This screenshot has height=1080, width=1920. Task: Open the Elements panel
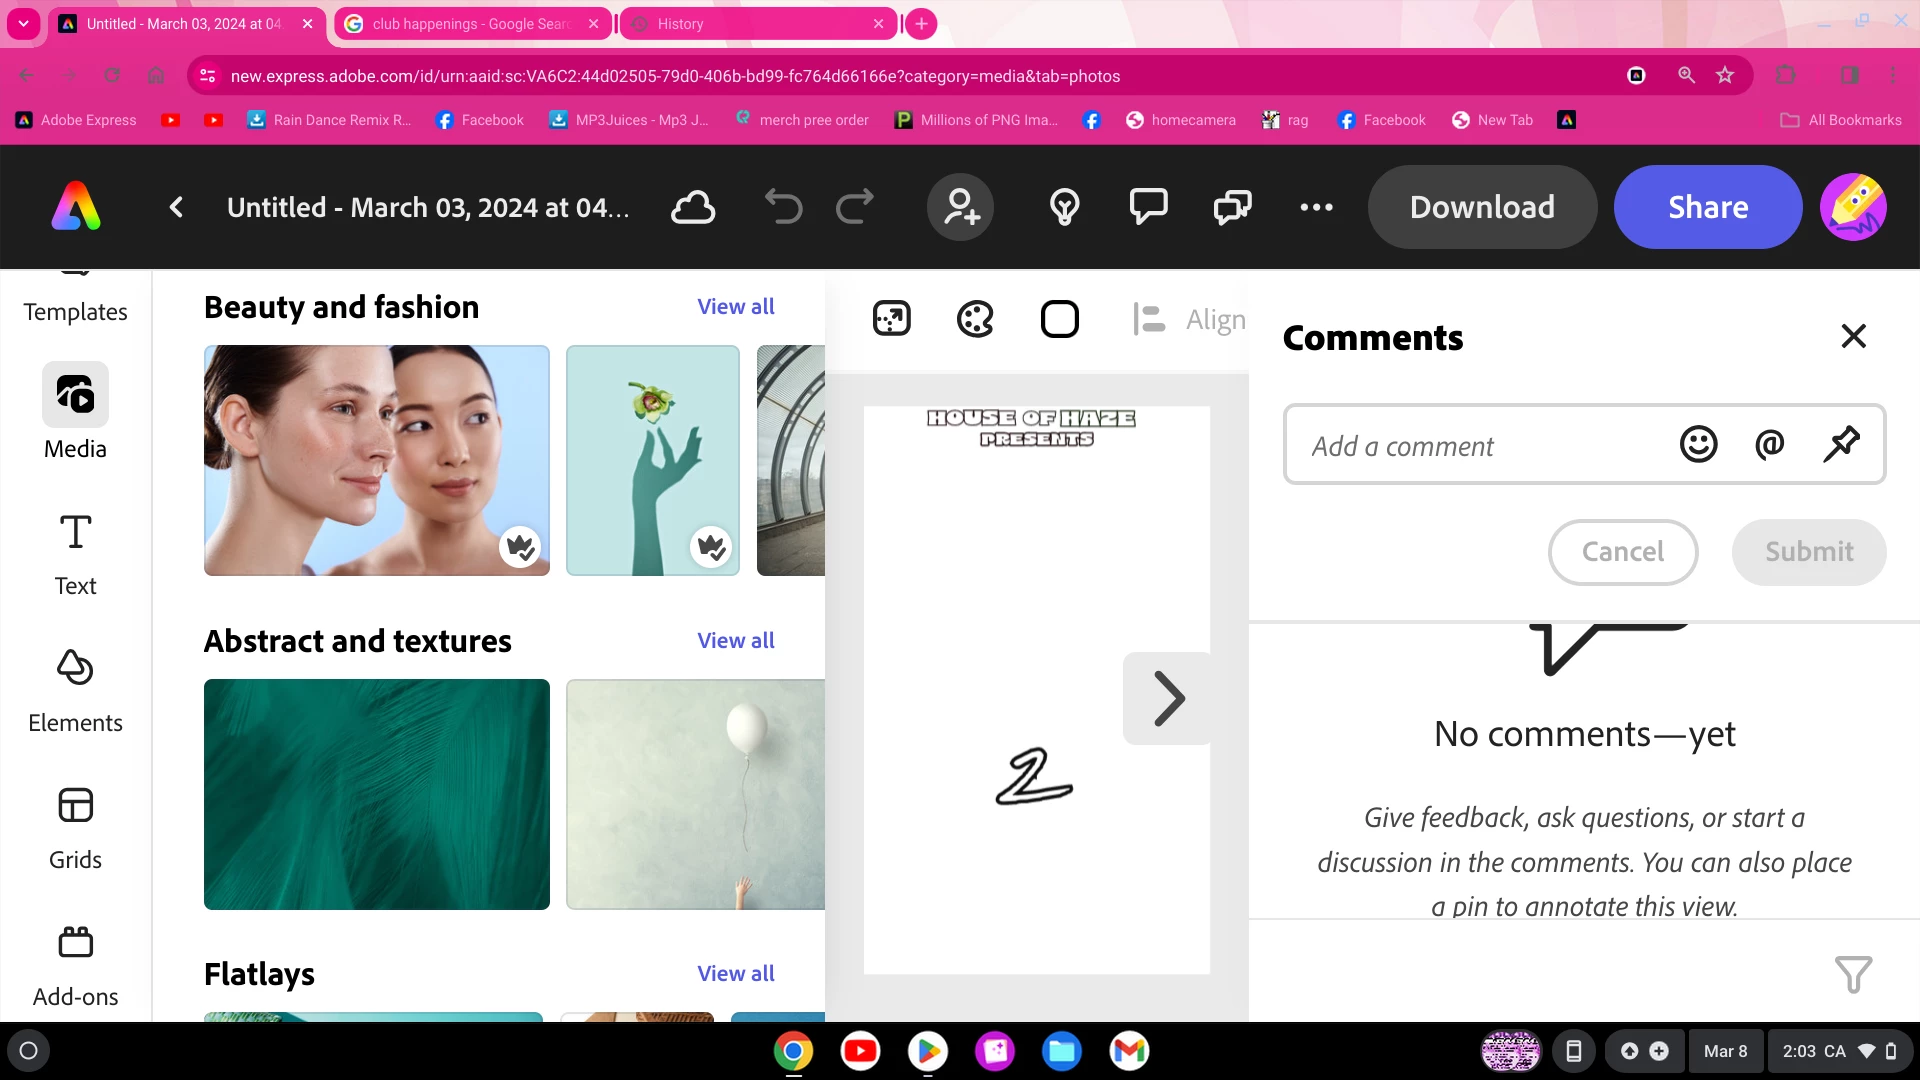tap(75, 692)
